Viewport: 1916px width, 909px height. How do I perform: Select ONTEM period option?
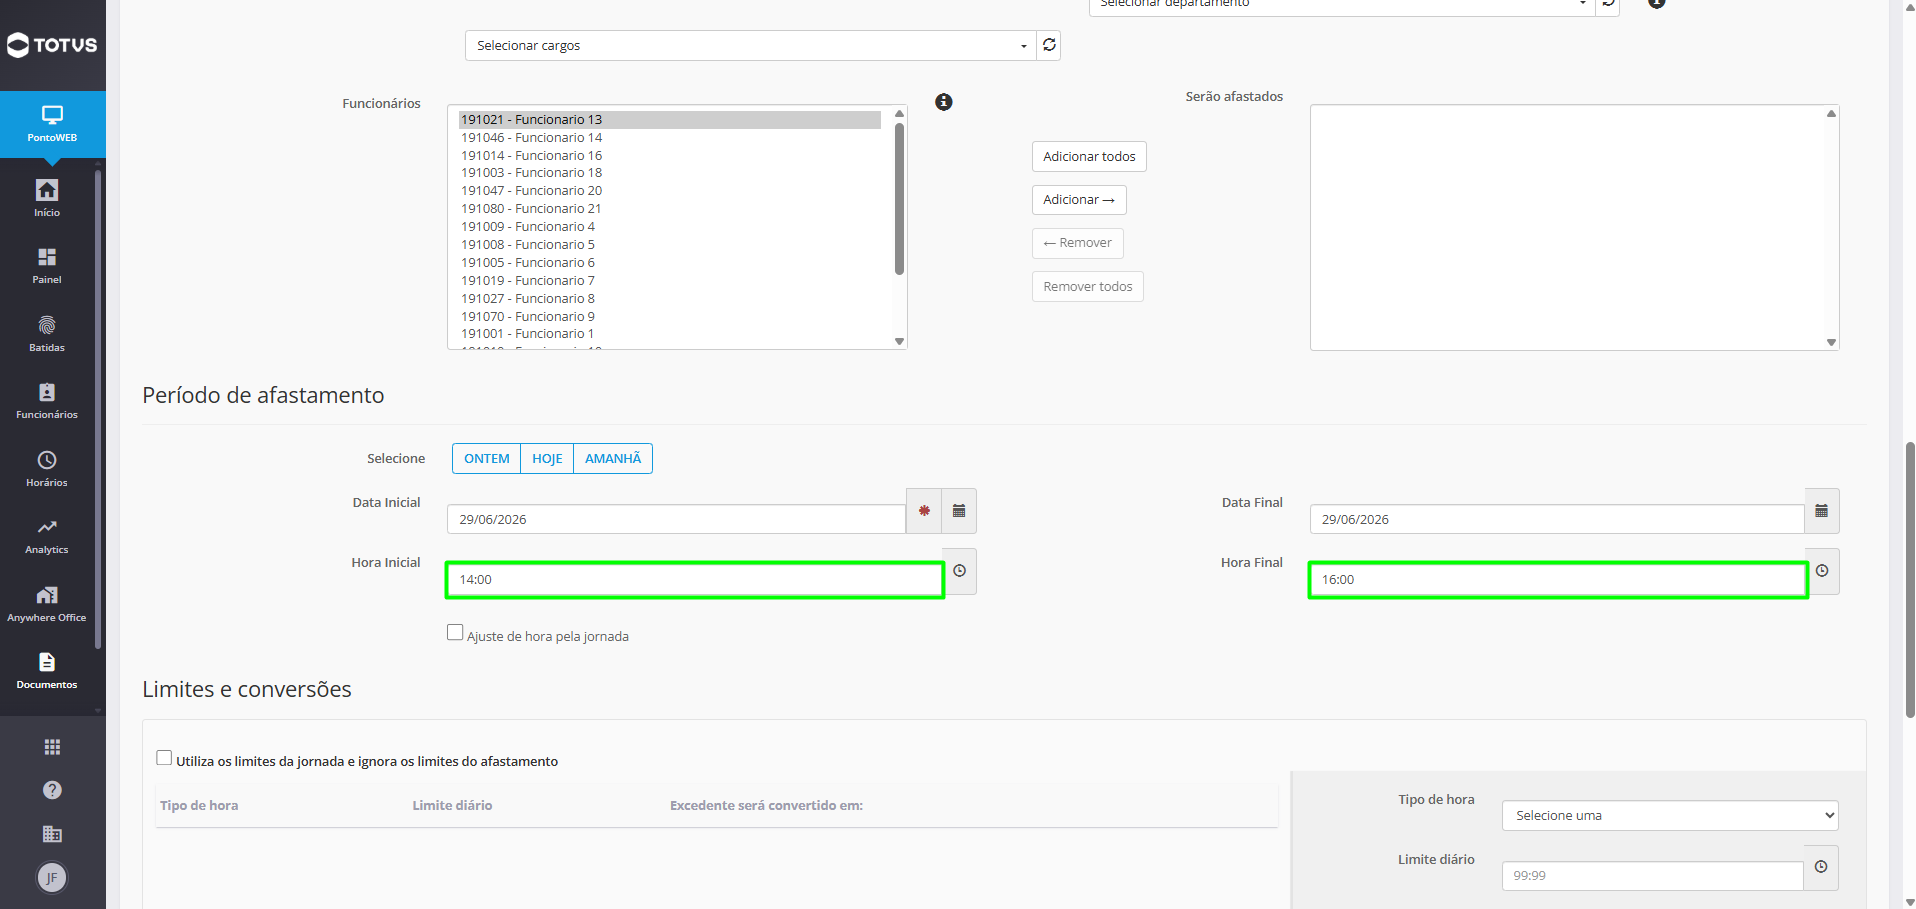pyautogui.click(x=487, y=458)
